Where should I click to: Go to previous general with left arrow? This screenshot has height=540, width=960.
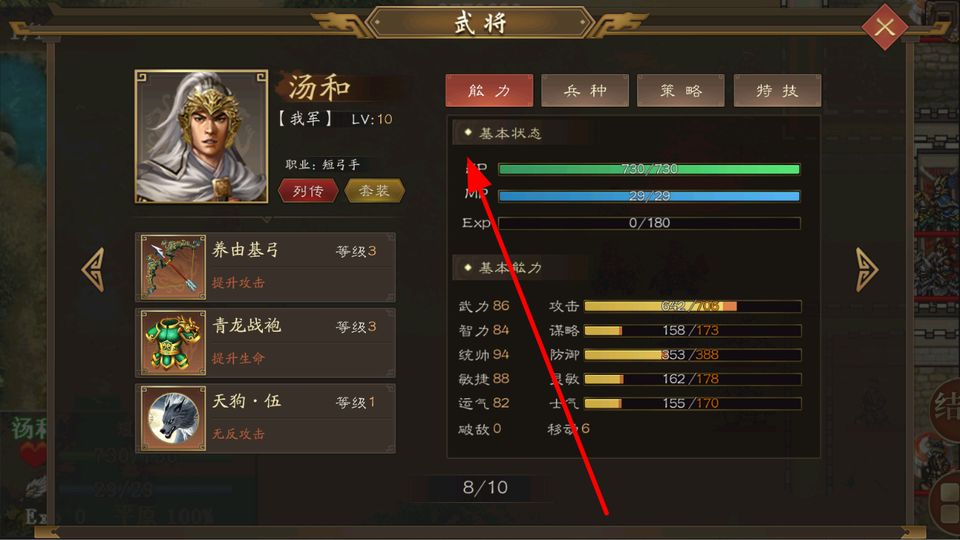pos(93,269)
